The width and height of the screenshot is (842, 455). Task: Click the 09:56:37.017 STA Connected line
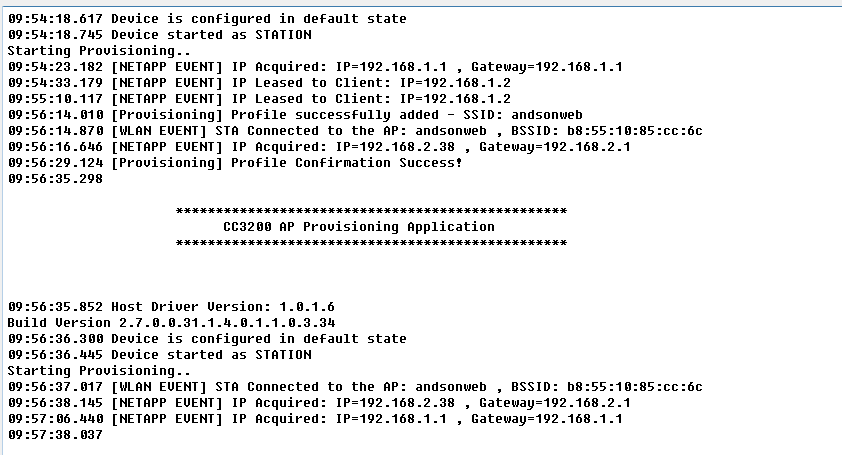(x=355, y=387)
